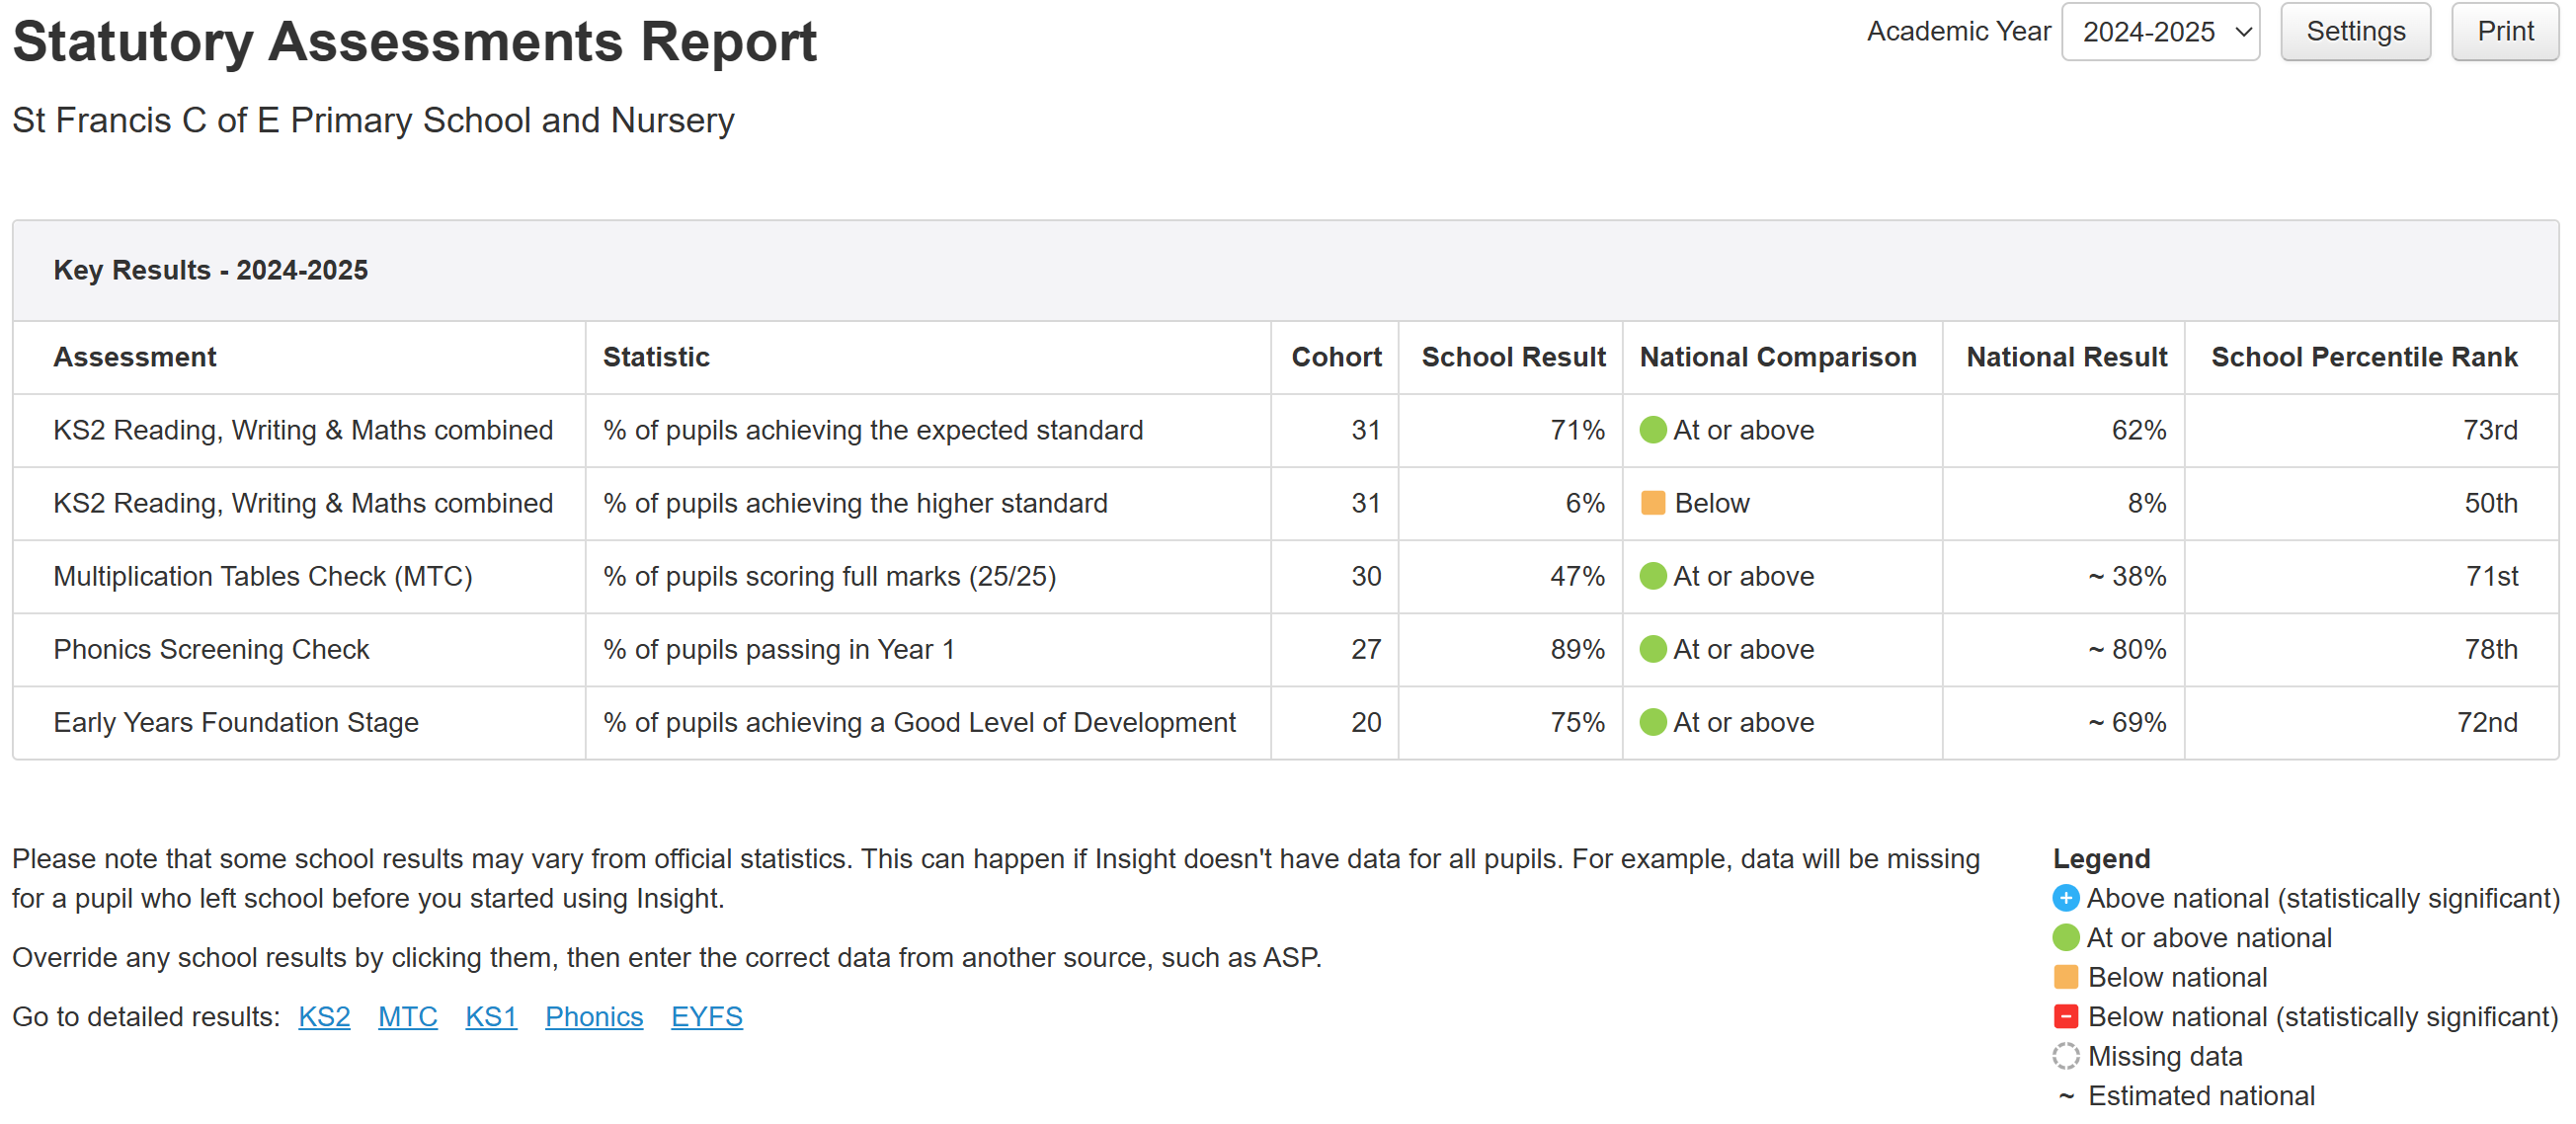Viewport: 2576px width, 1124px height.
Task: Click the 8% national result value
Action: coord(2147,503)
